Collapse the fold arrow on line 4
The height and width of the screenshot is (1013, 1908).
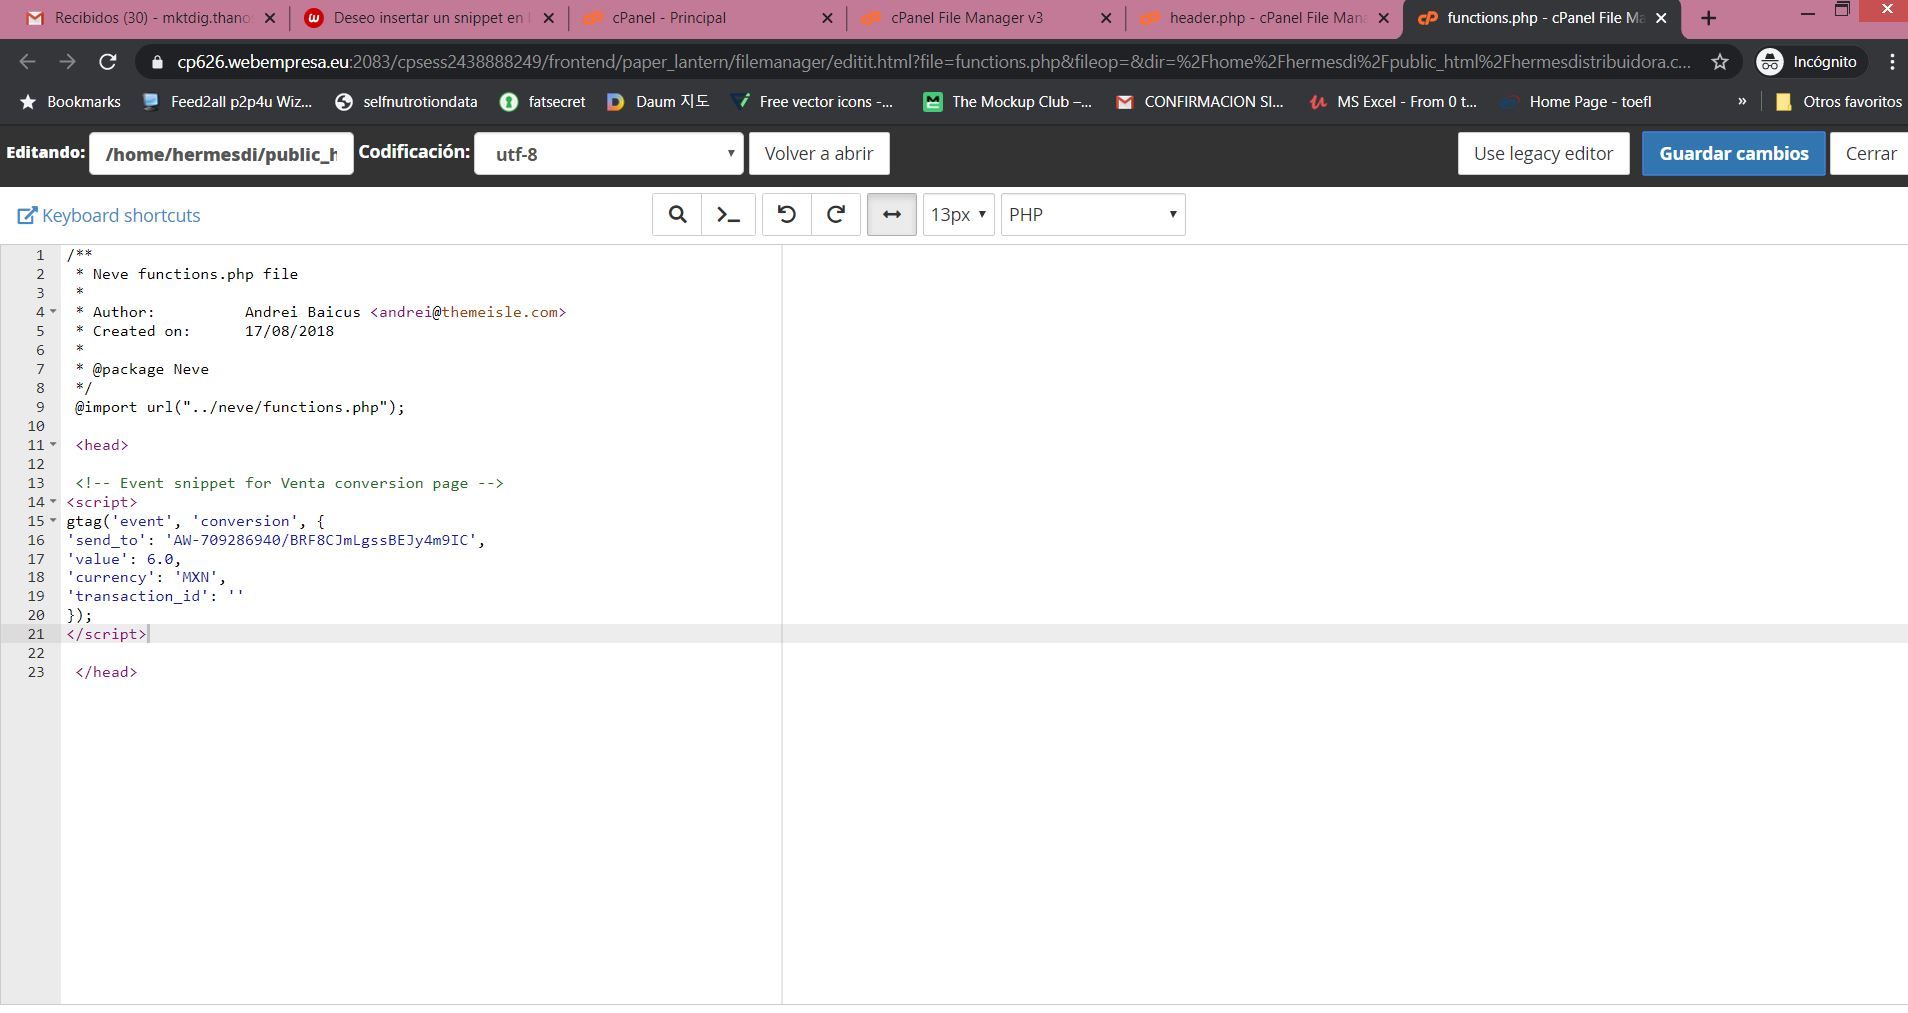tap(53, 312)
